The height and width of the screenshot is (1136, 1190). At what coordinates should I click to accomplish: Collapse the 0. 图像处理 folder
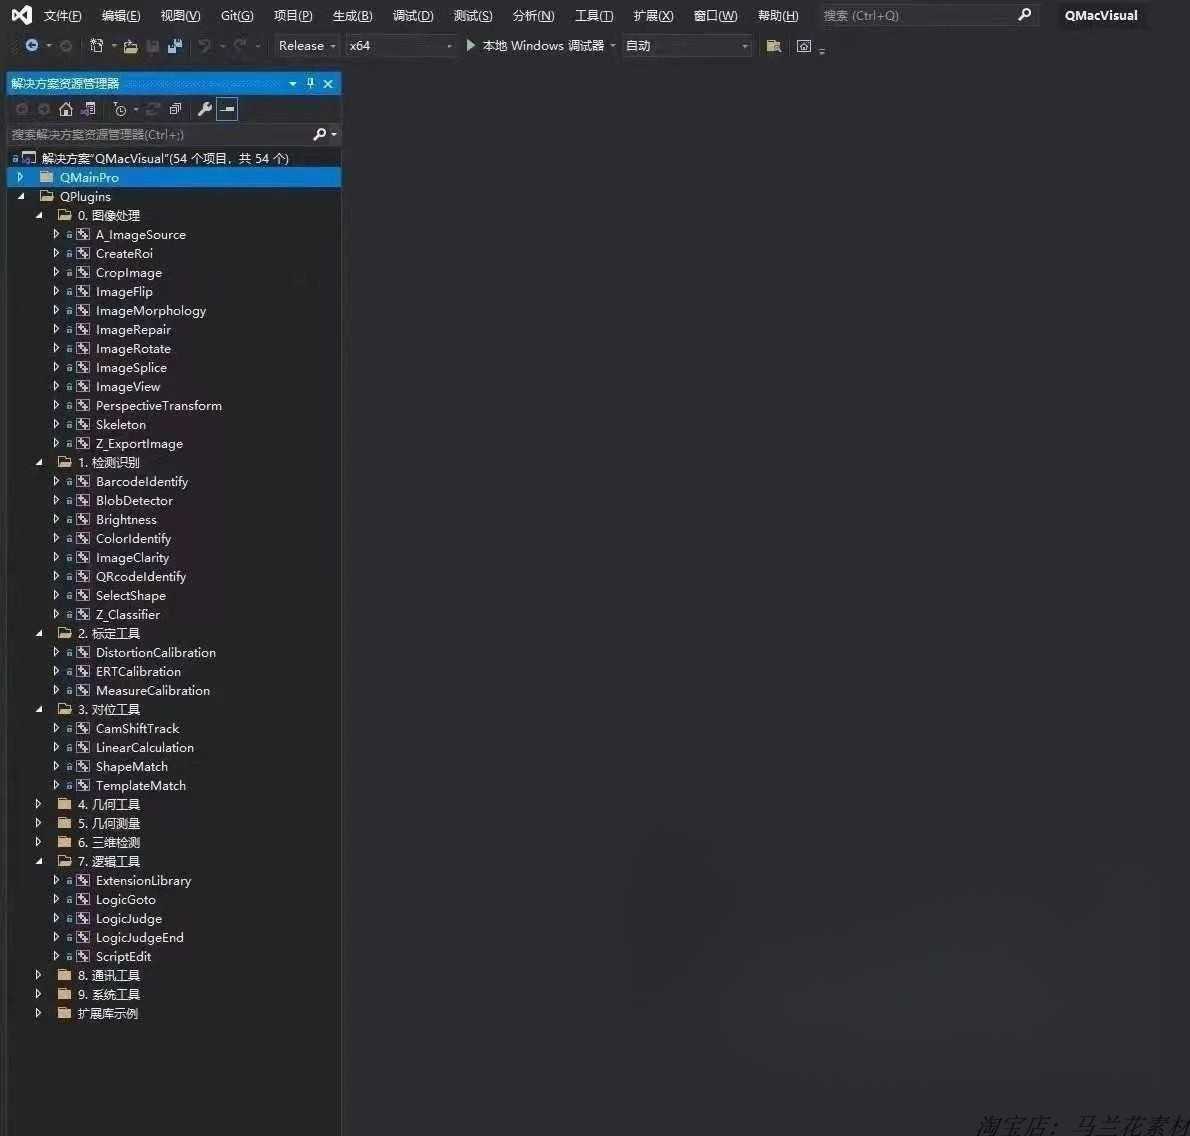39,216
